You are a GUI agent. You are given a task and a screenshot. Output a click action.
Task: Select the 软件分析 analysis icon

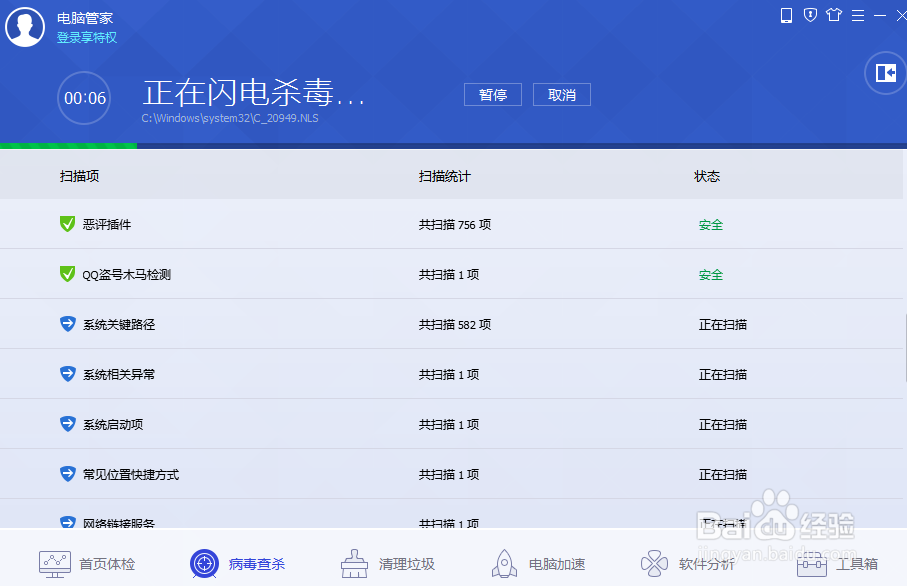click(655, 563)
